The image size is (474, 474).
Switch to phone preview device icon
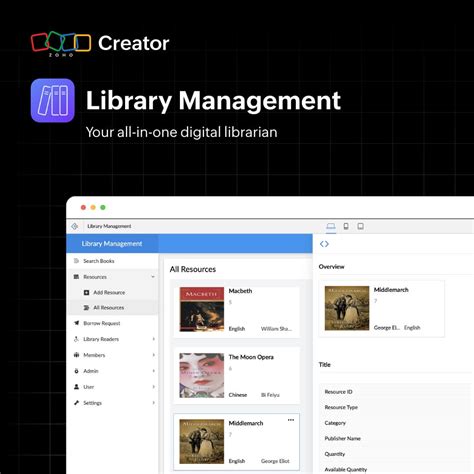click(x=346, y=226)
